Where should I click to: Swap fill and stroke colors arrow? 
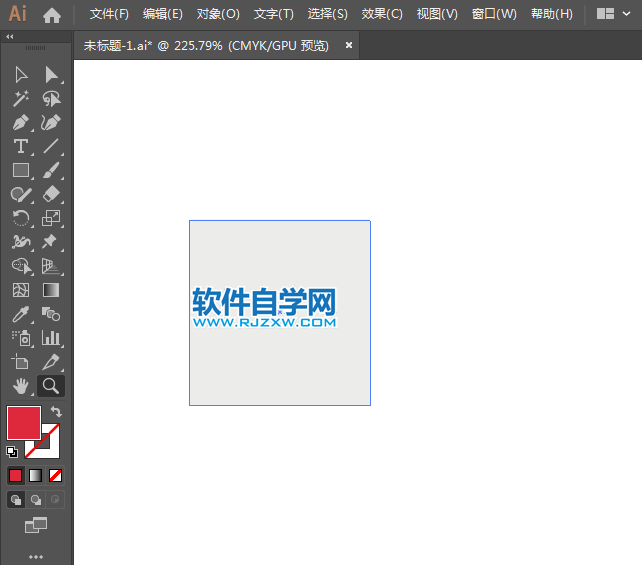56,411
